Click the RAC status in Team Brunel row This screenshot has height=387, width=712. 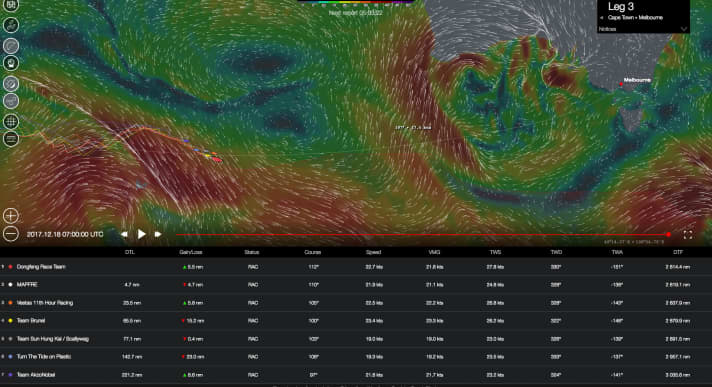tap(253, 321)
